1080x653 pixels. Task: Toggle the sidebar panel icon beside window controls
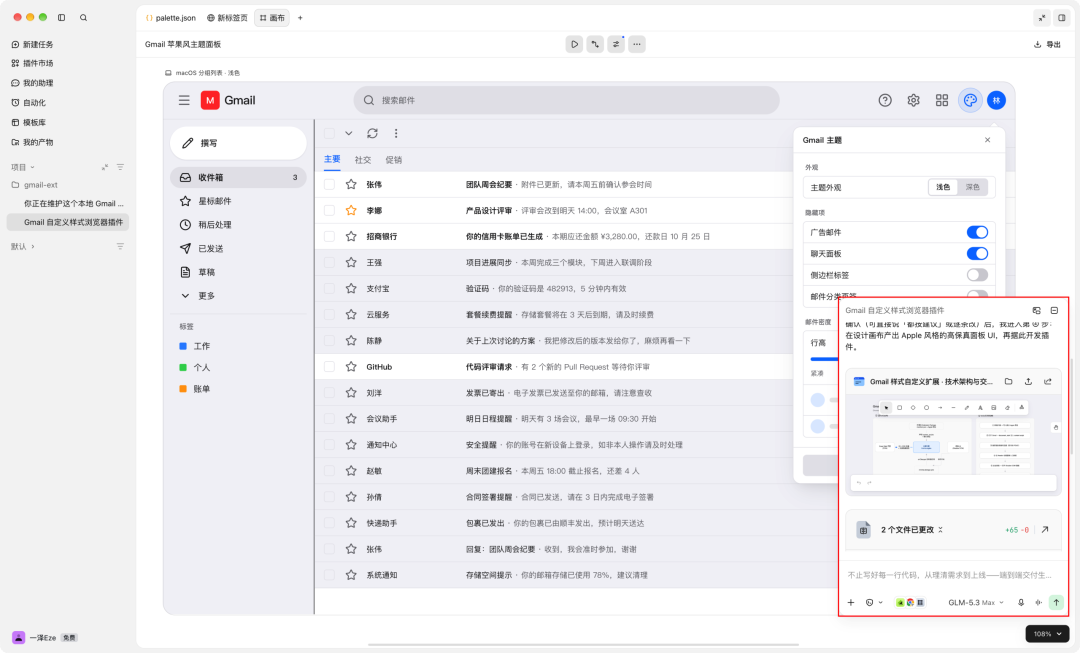[x=61, y=17]
